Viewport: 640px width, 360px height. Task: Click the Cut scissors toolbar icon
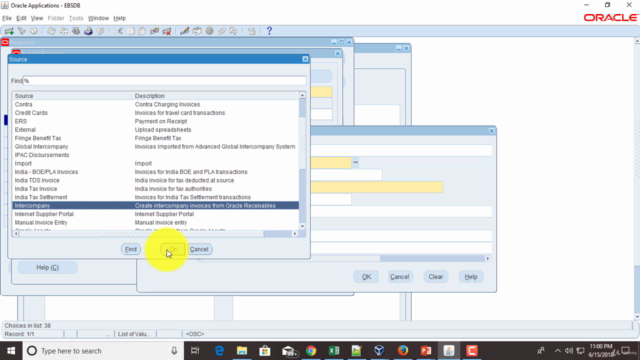click(118, 31)
